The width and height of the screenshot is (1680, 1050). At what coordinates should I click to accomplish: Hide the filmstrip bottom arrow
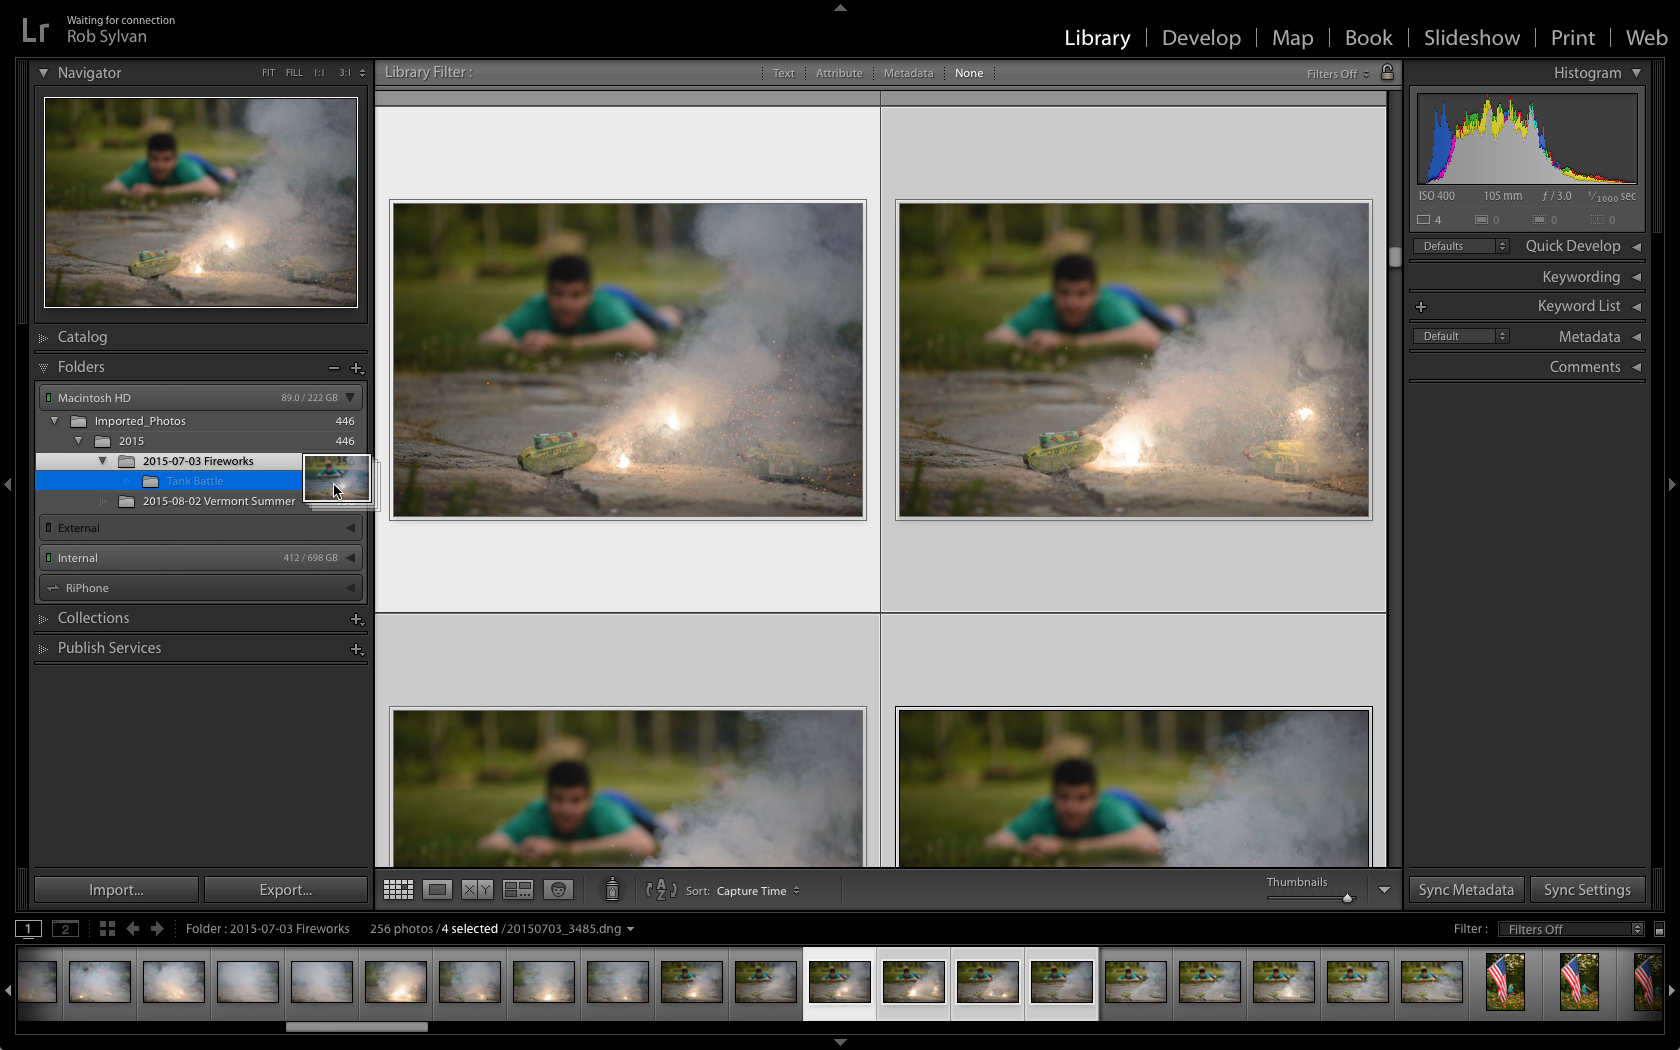[840, 1042]
